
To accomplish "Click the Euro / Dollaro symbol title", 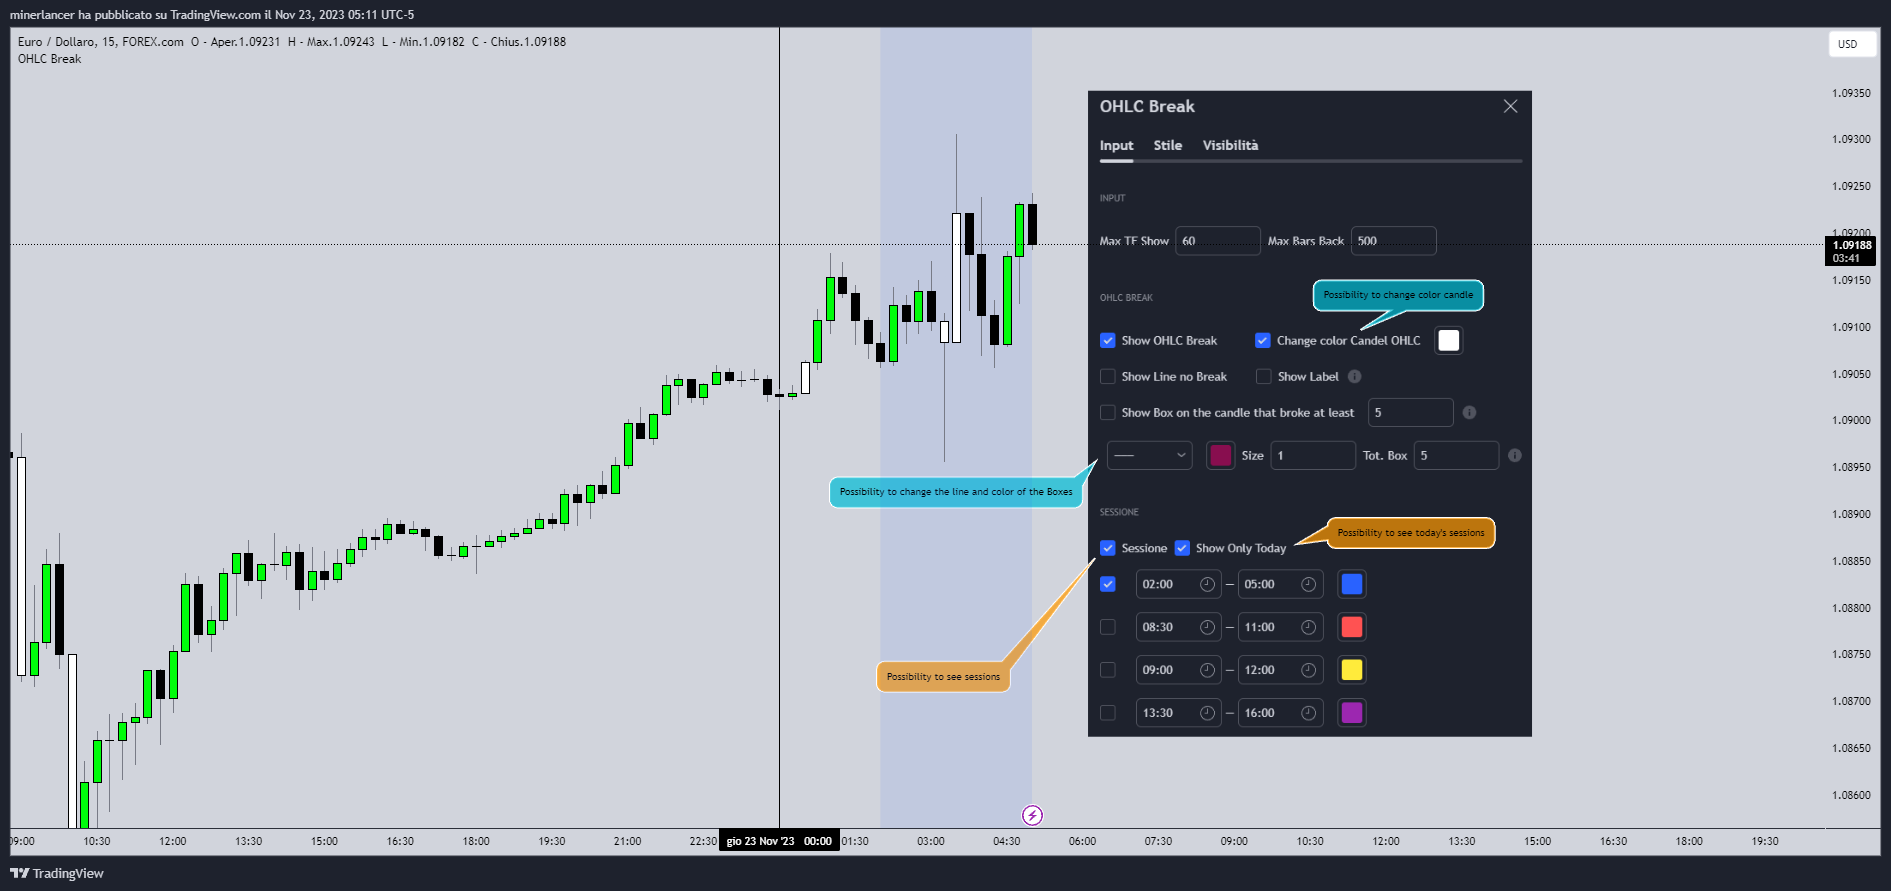I will [57, 42].
